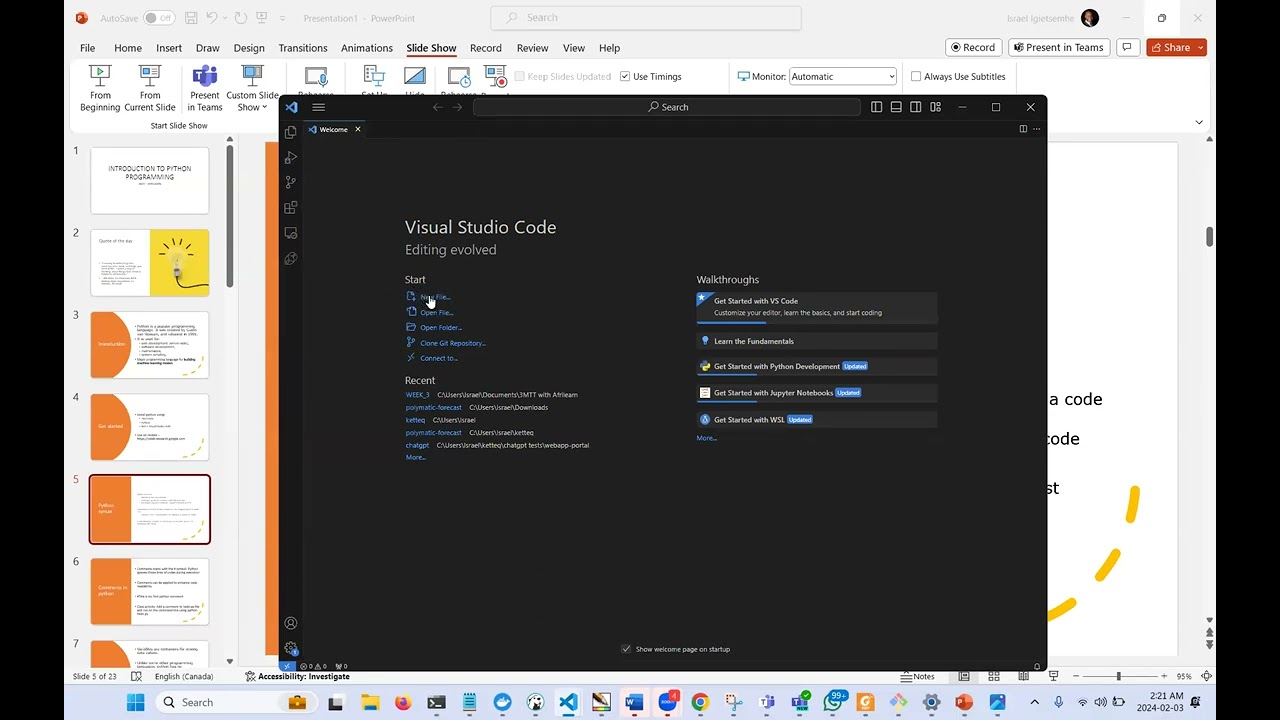Open the Manage gear in VS Code
The height and width of the screenshot is (720, 1280).
point(290,648)
